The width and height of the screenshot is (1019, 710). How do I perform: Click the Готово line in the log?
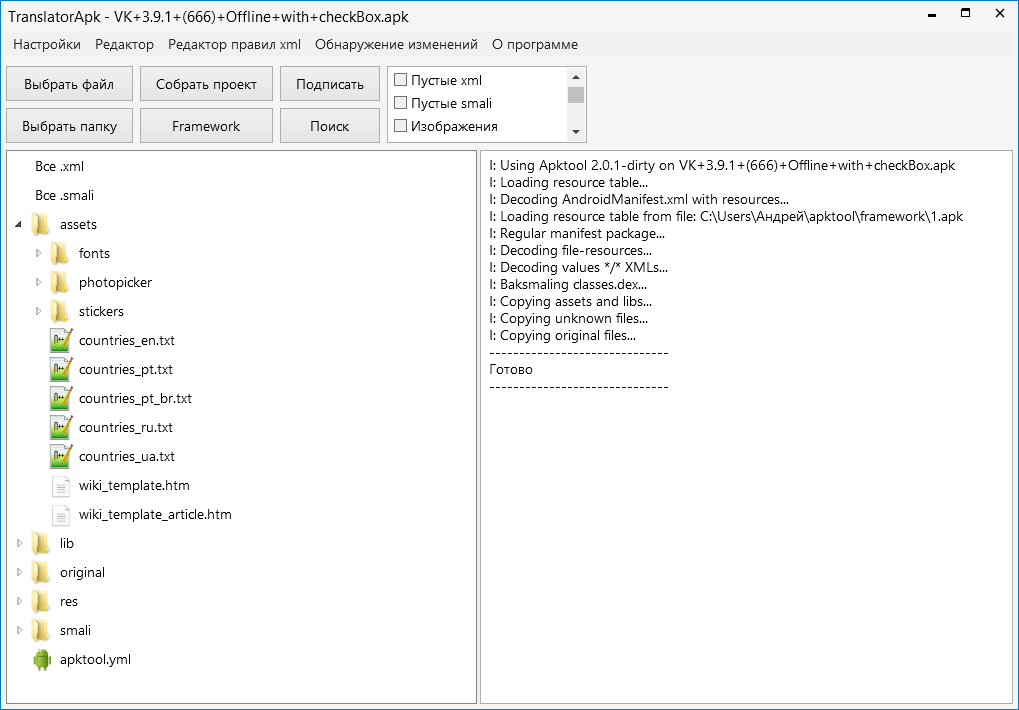tap(511, 369)
